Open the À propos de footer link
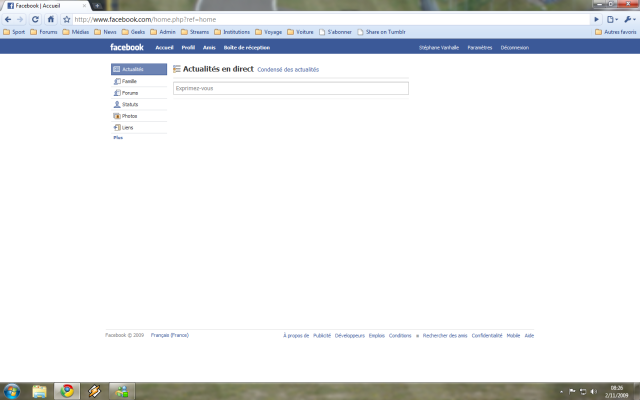The width and height of the screenshot is (640, 400). coord(296,336)
